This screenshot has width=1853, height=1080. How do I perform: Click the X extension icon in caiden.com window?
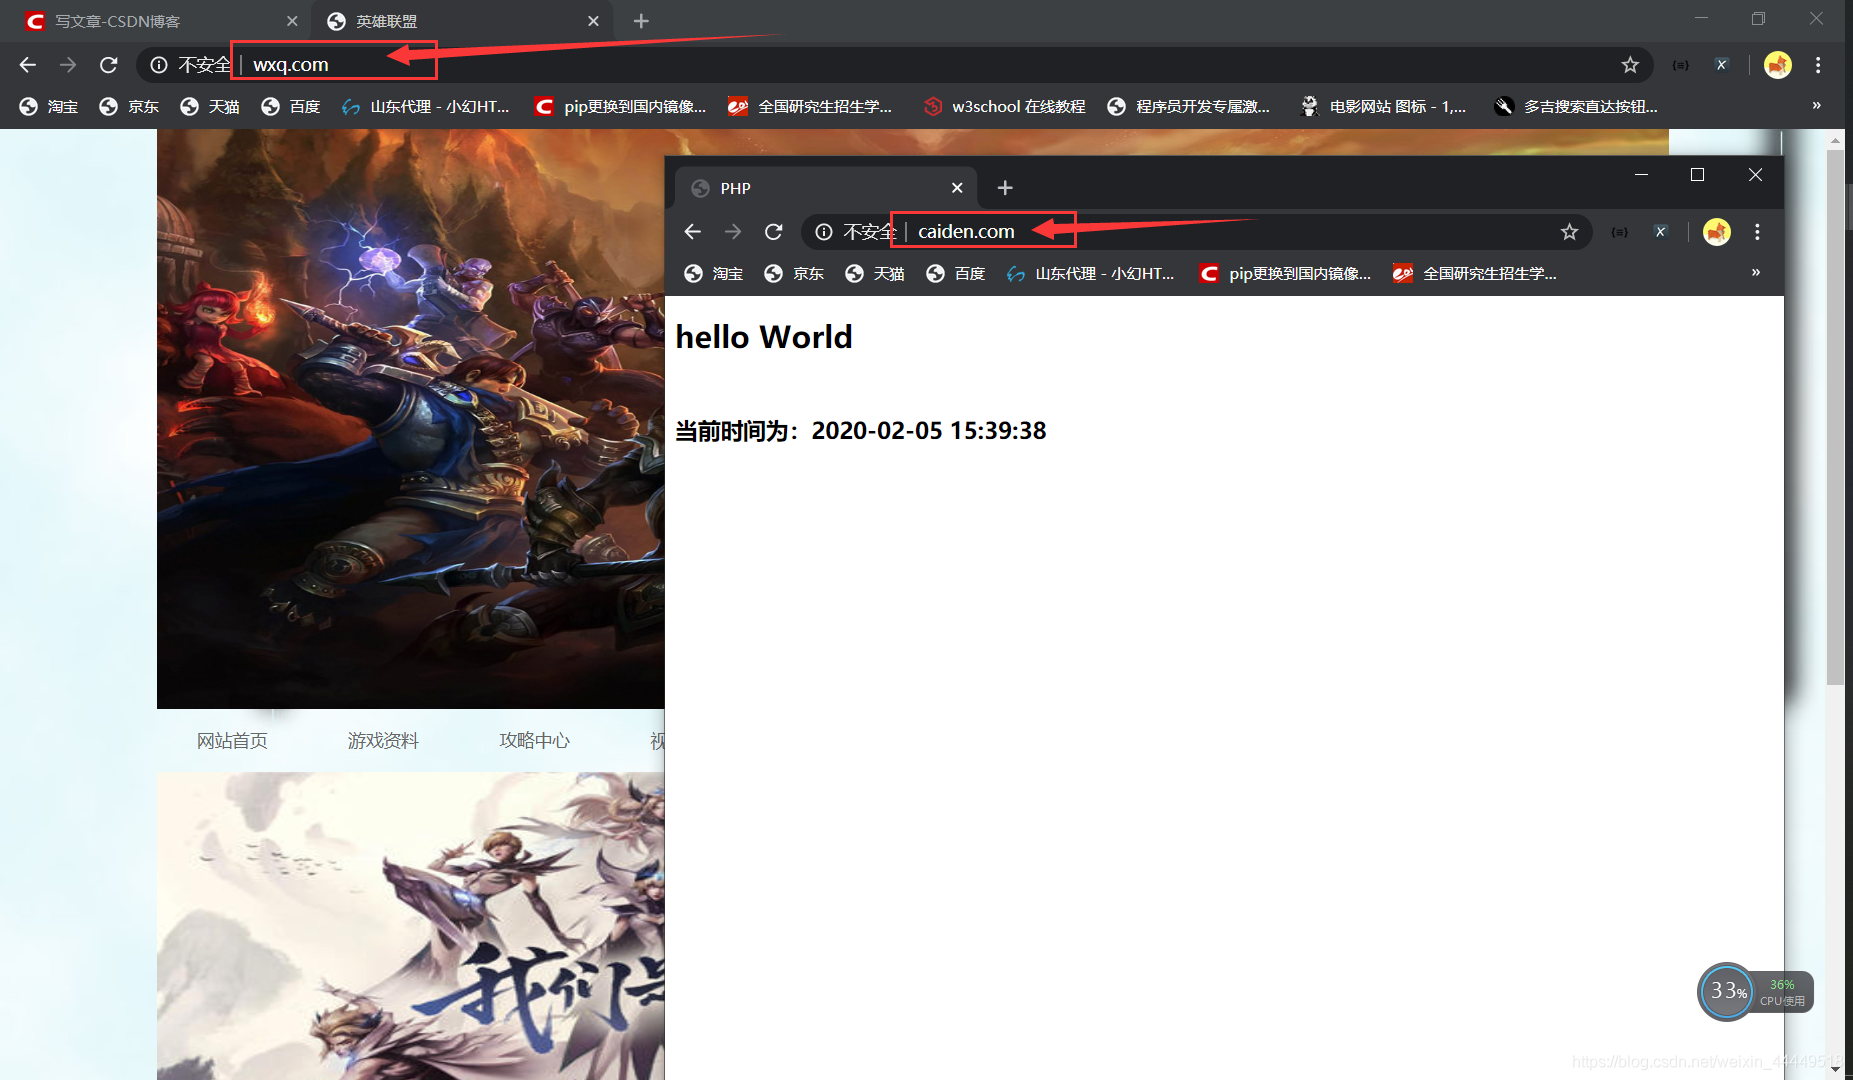[x=1660, y=232]
